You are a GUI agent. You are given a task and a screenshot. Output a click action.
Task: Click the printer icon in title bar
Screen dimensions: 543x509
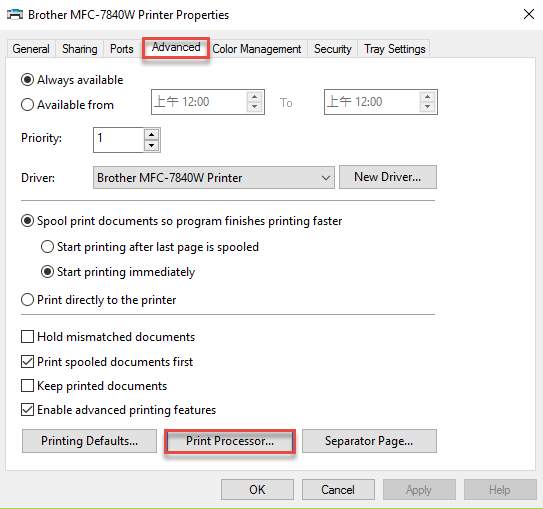pyautogui.click(x=15, y=15)
